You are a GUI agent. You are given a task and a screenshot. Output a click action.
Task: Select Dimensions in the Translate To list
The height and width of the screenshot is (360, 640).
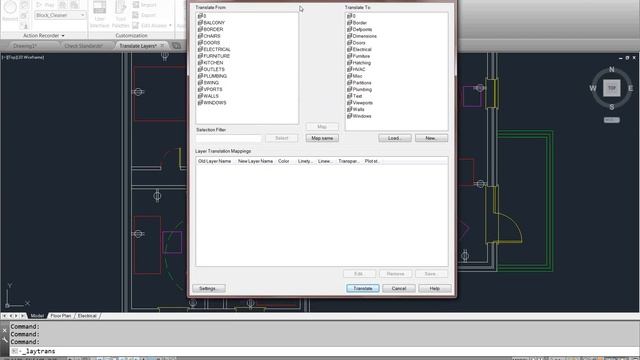point(362,36)
